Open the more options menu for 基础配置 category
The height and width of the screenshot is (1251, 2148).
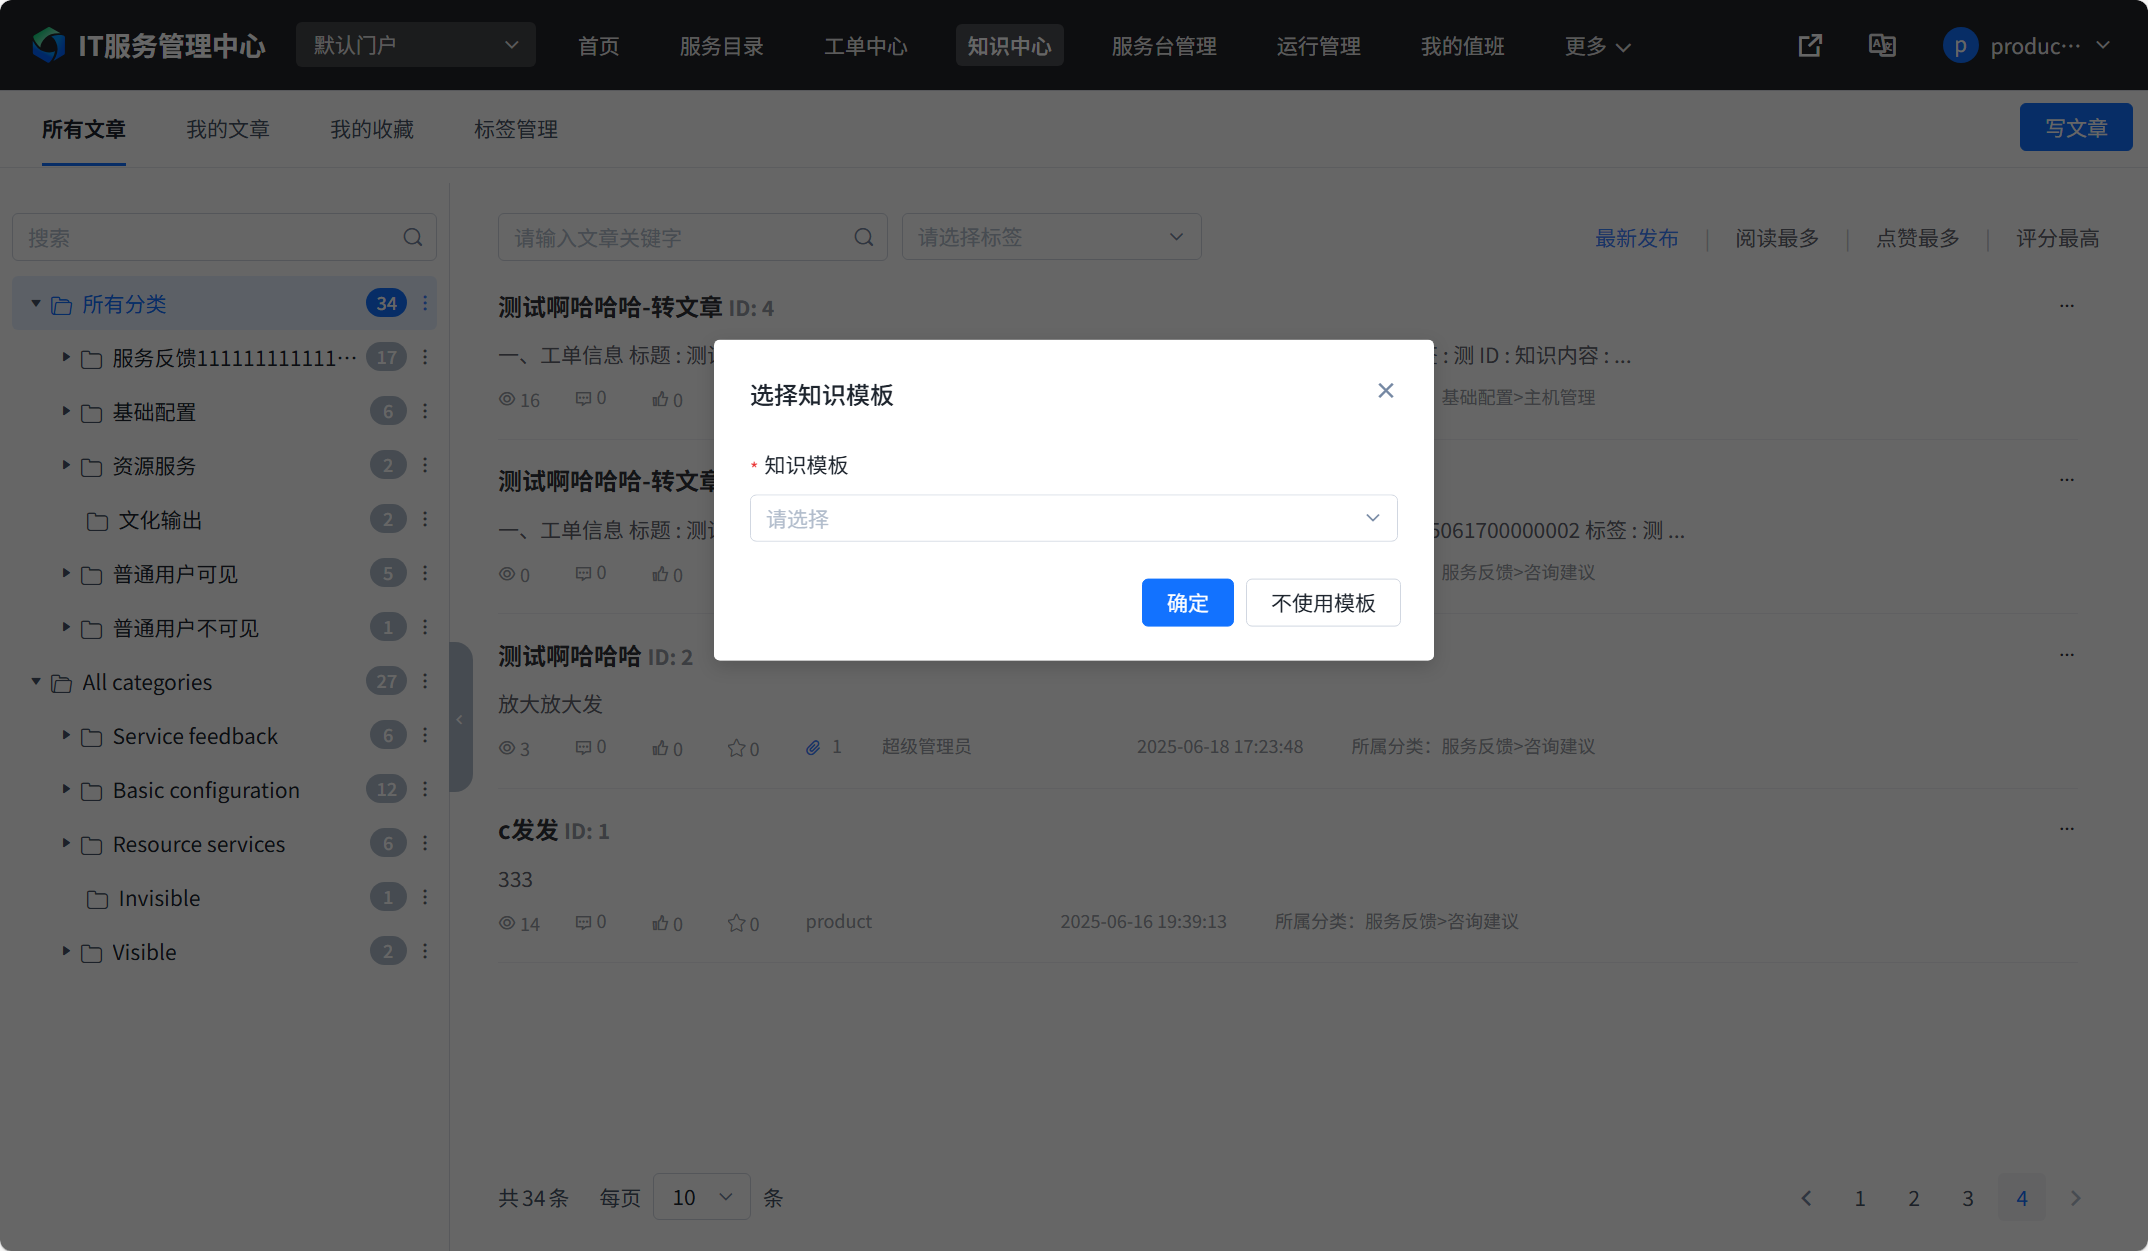click(x=425, y=411)
